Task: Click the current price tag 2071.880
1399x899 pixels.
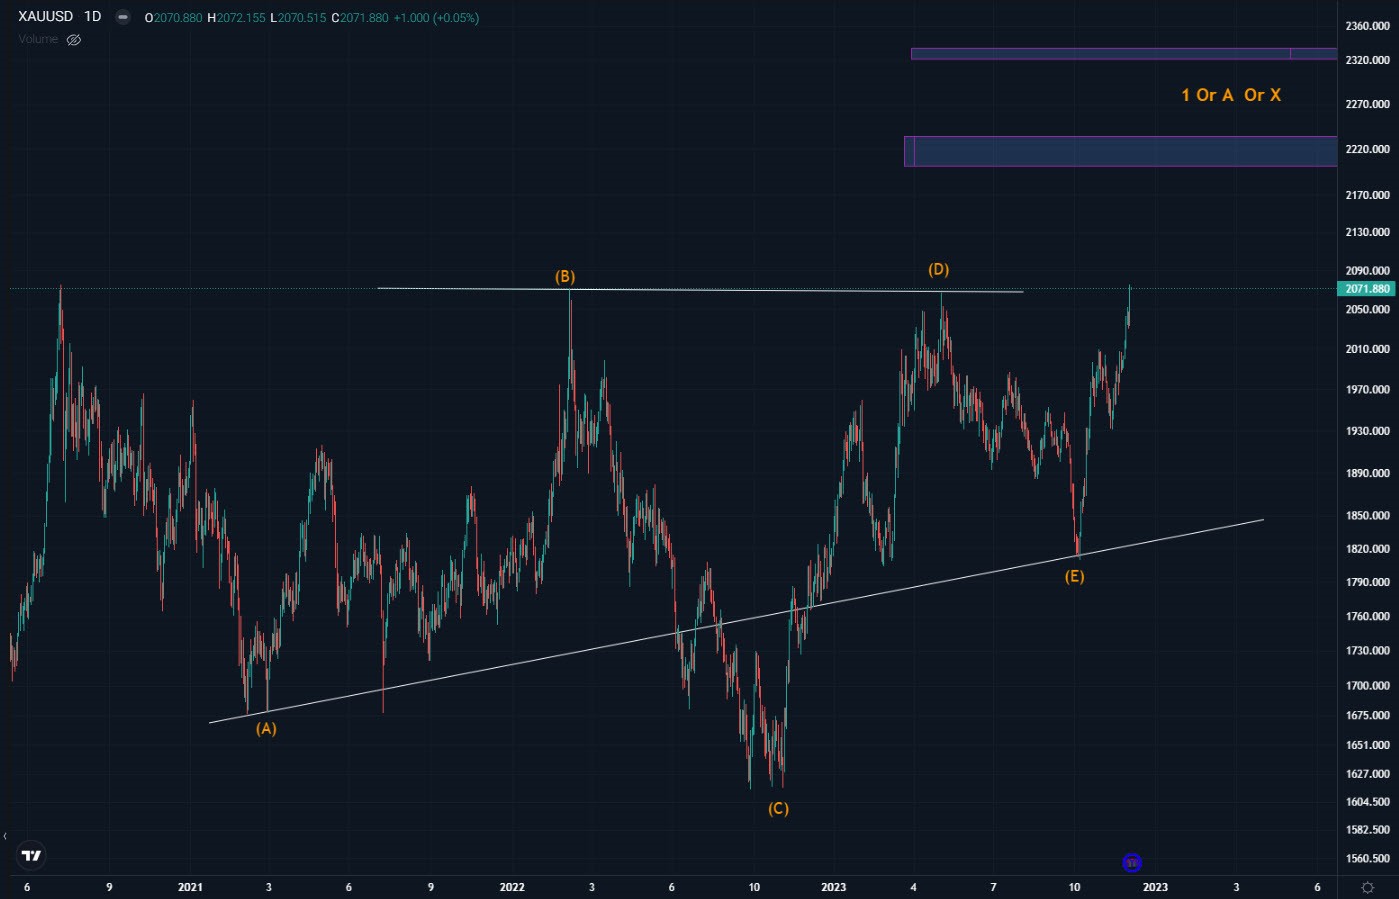Action: pyautogui.click(x=1367, y=288)
